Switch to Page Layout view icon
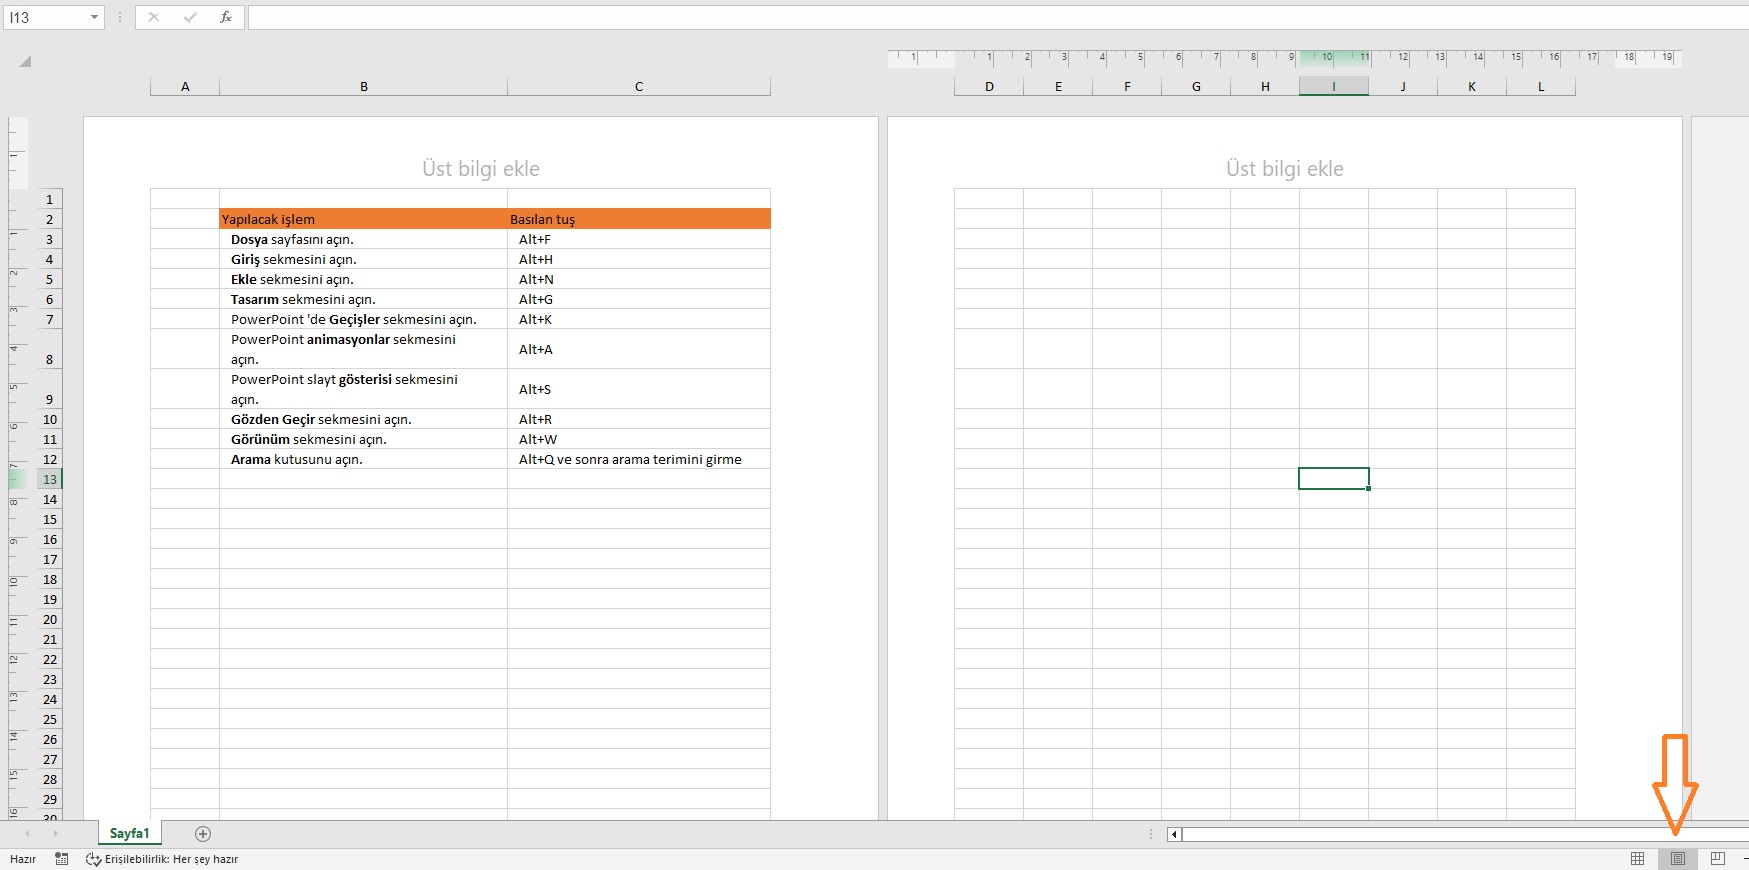 [1678, 859]
